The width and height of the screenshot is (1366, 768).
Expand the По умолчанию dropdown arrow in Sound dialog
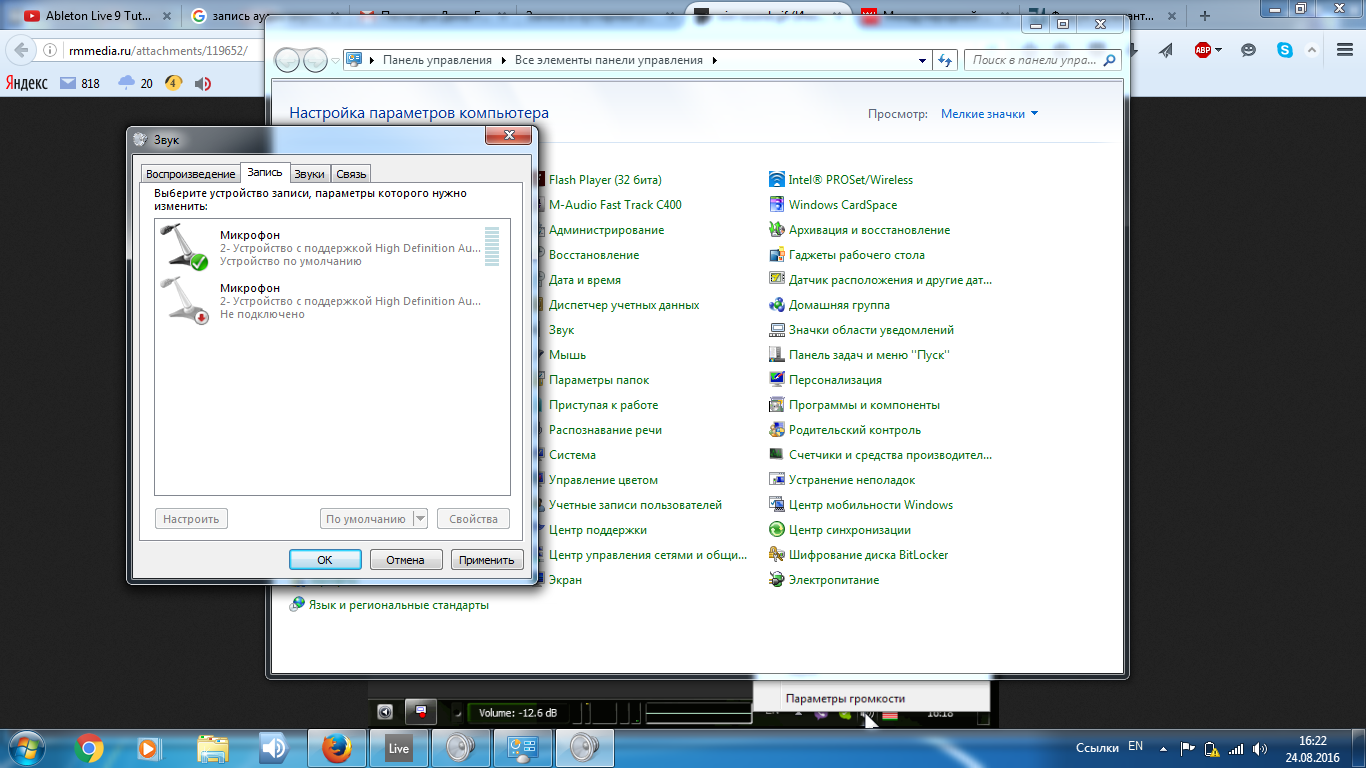420,519
